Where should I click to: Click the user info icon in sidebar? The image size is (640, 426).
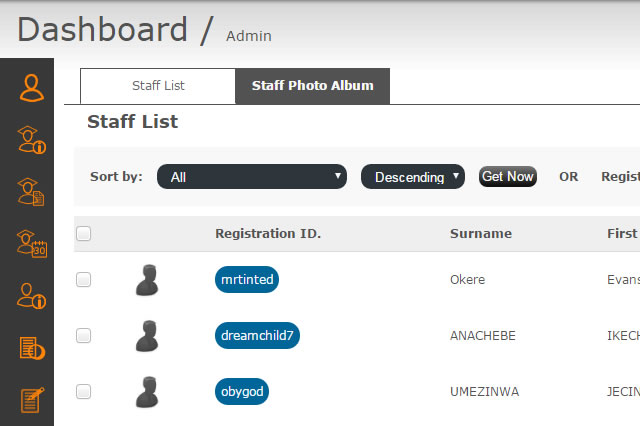(x=32, y=295)
